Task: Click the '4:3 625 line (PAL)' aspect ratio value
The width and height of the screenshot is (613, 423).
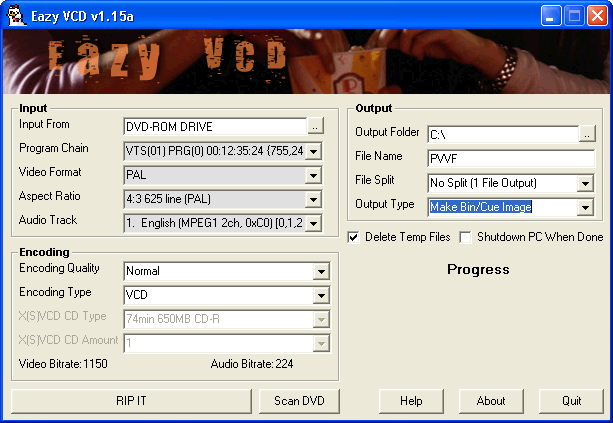Action: click(x=168, y=199)
